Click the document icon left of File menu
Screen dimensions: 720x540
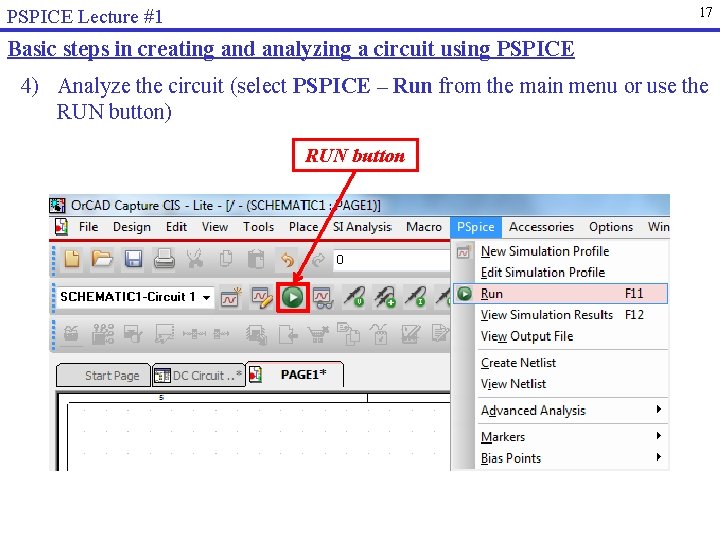tap(61, 227)
